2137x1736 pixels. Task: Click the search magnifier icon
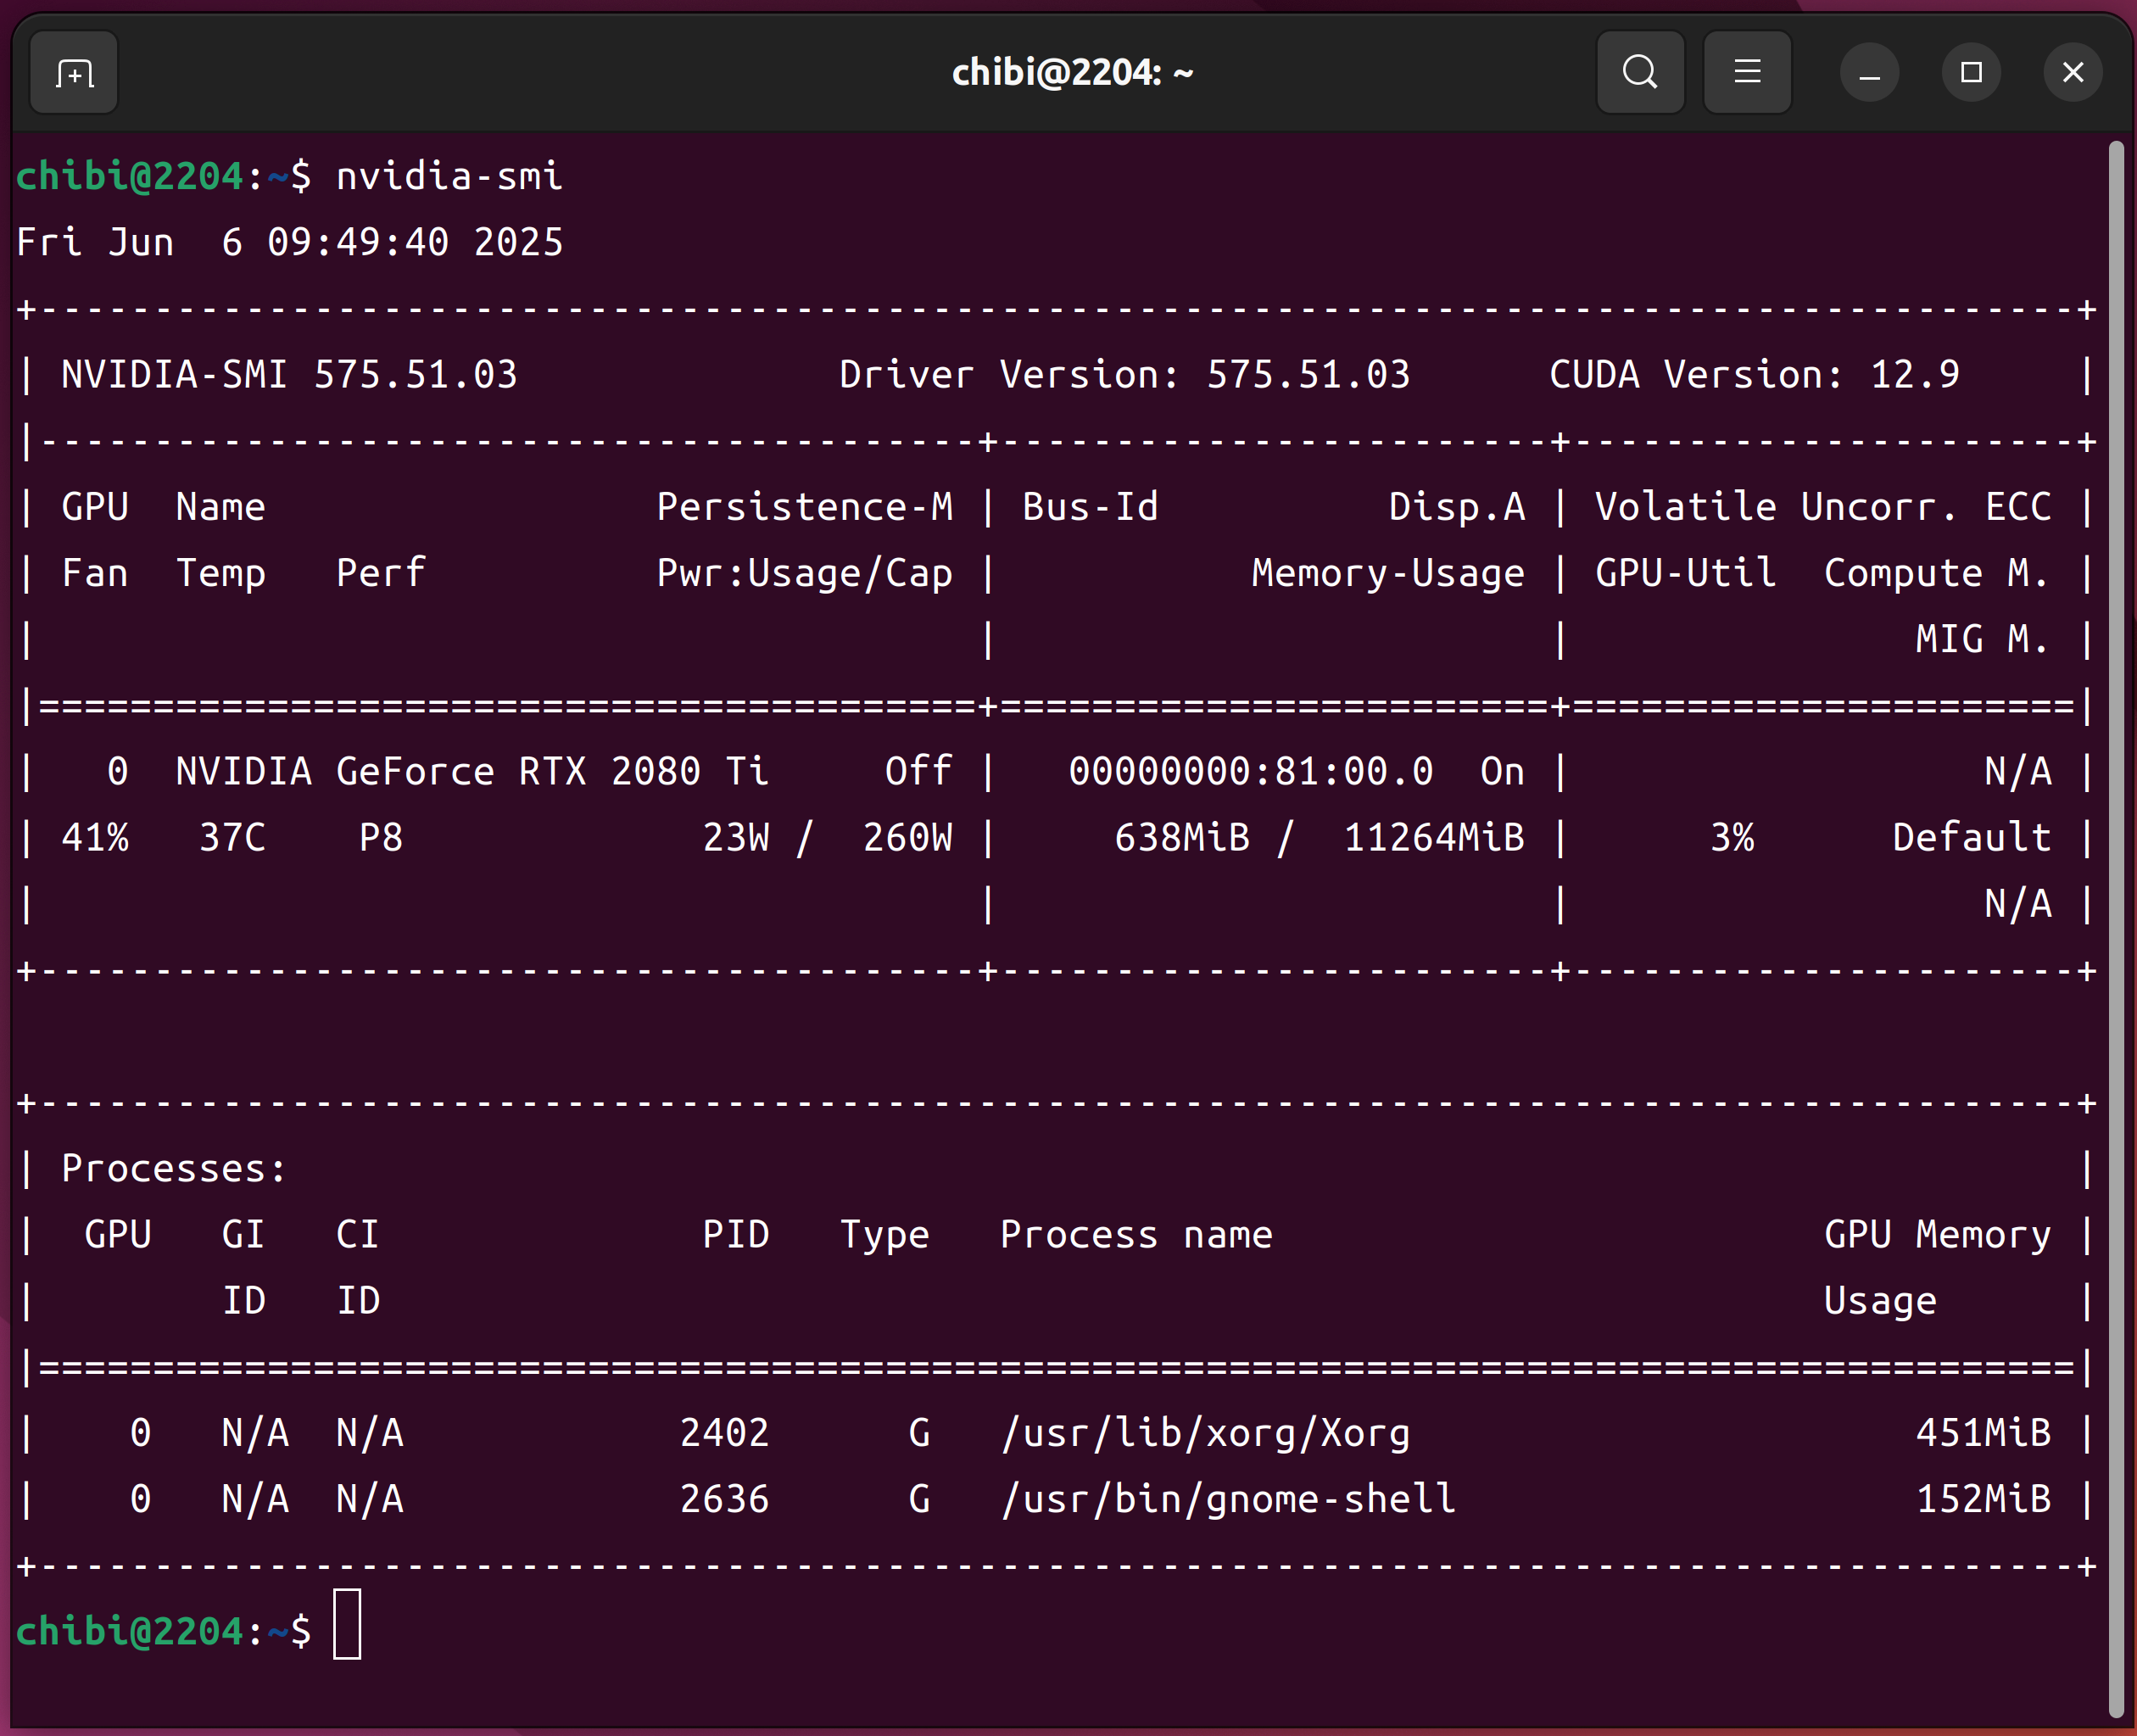point(1639,73)
